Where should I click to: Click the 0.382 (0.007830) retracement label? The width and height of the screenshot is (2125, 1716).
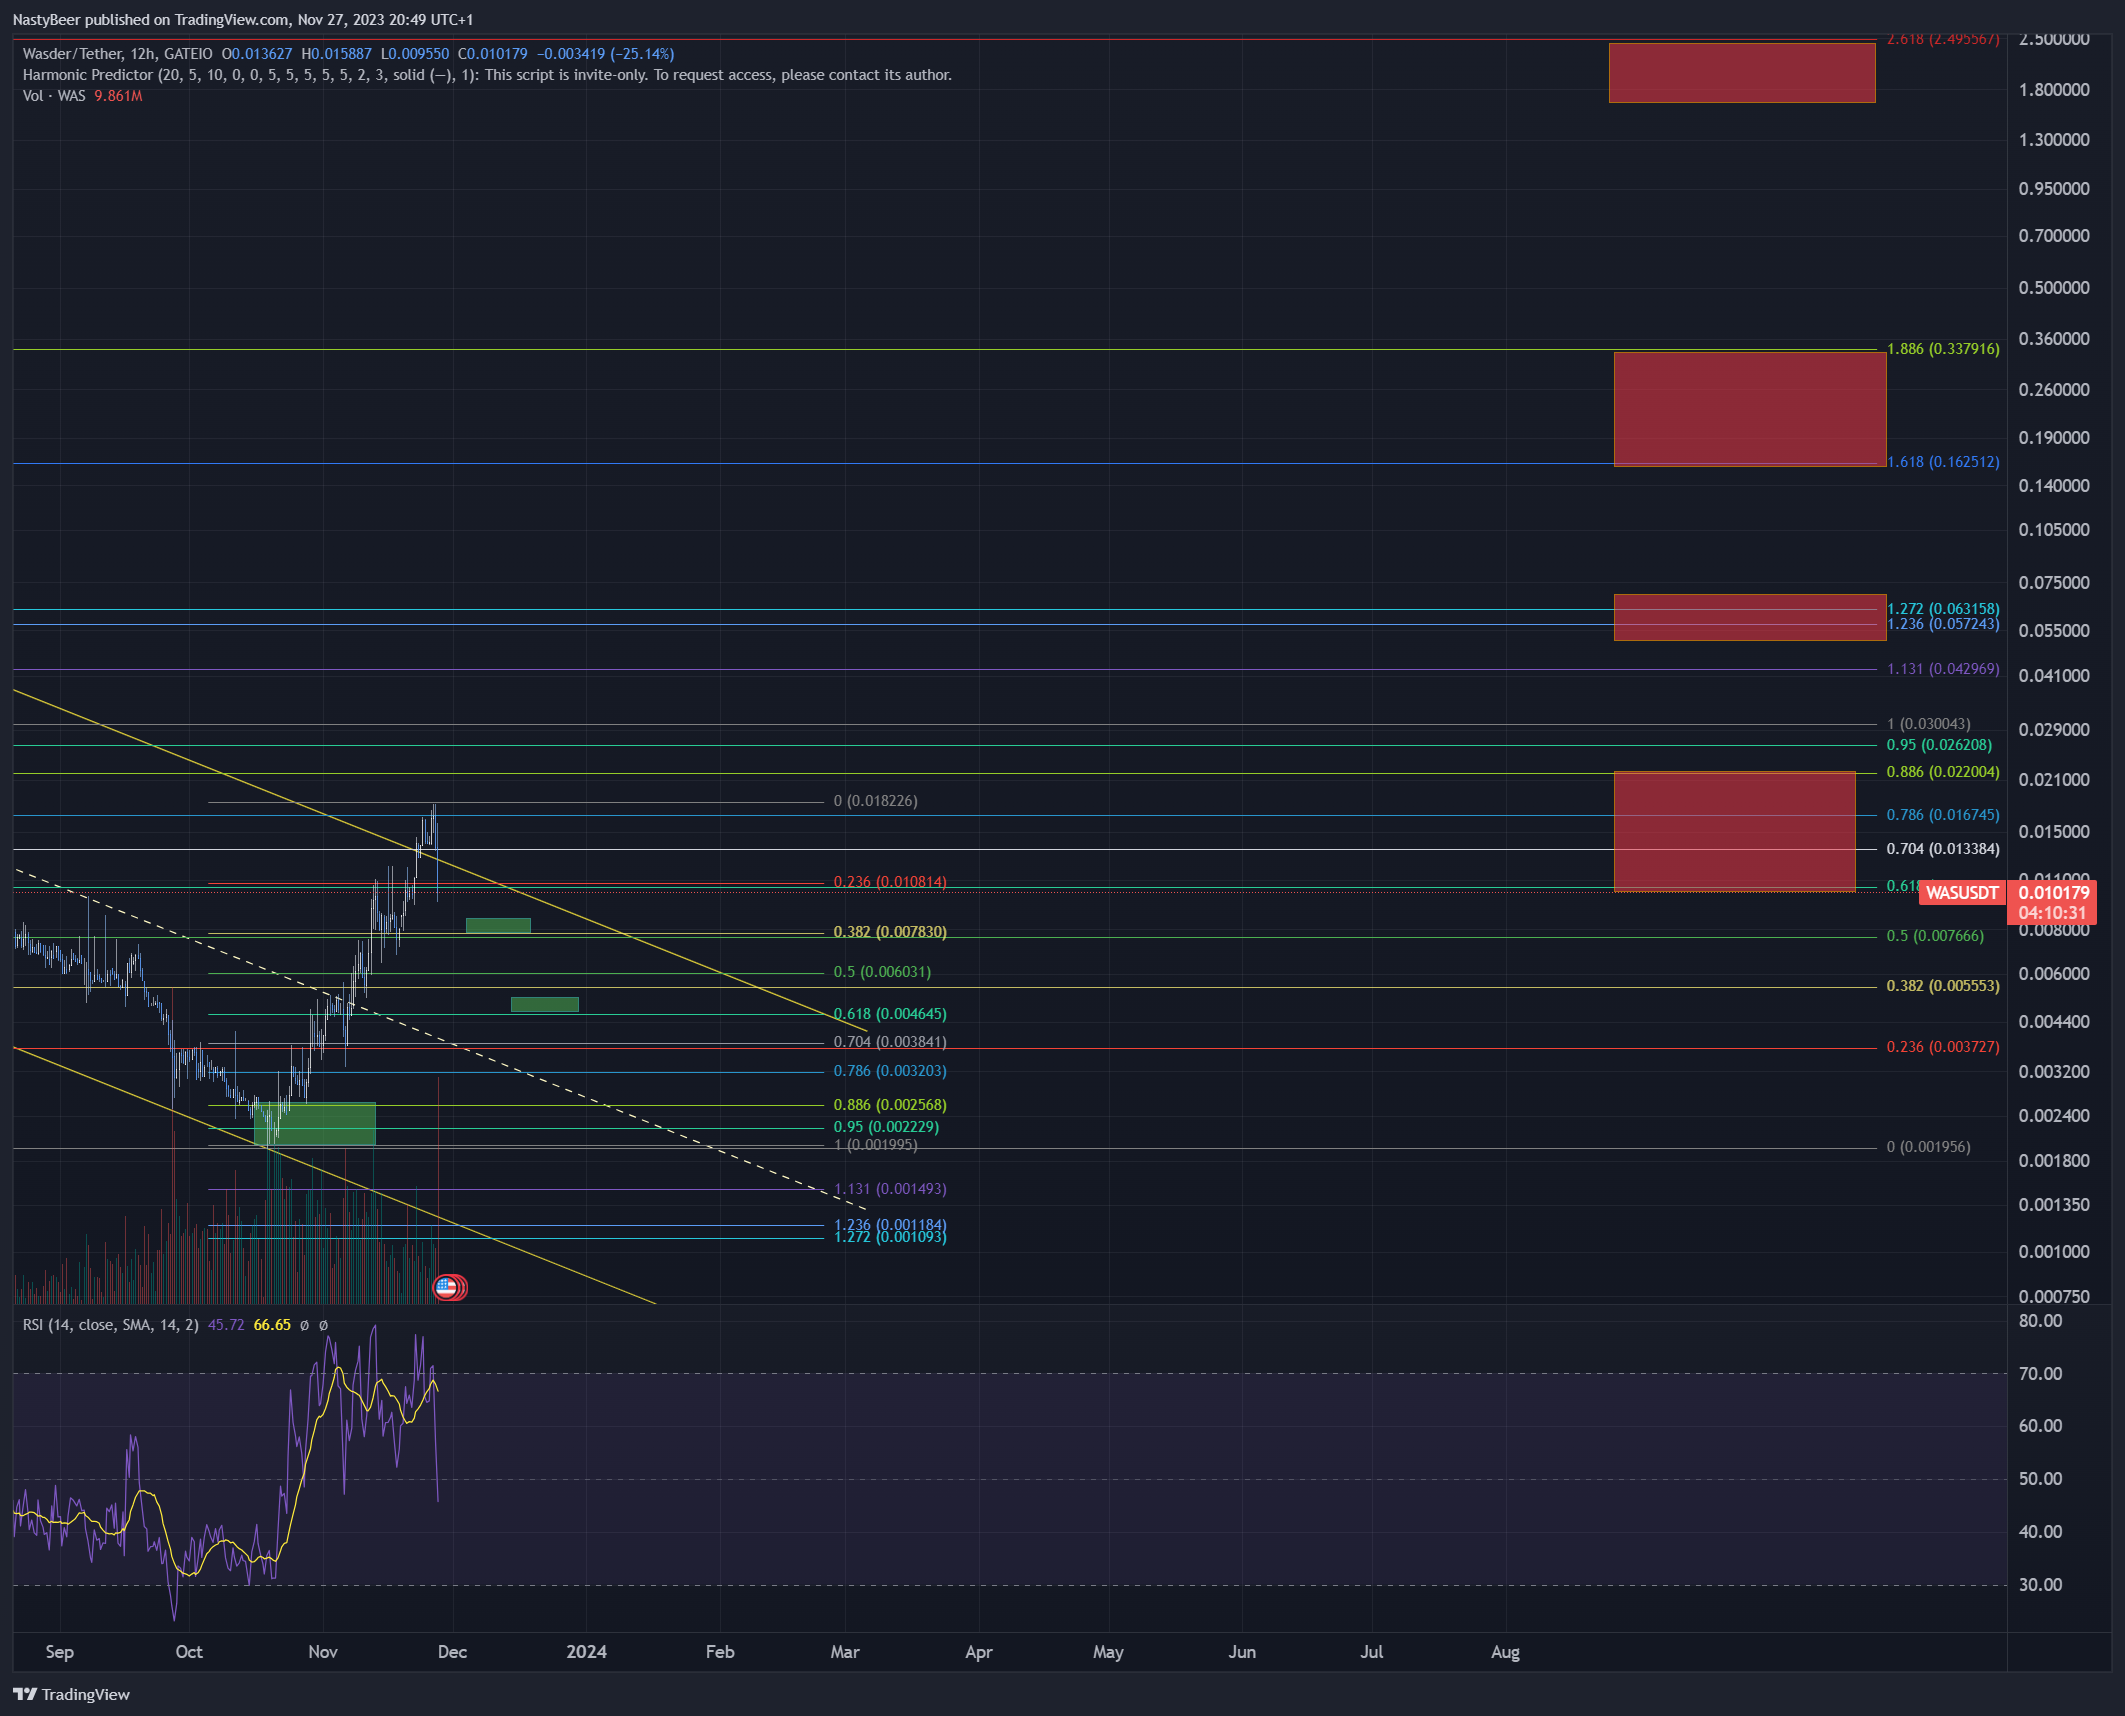click(x=890, y=932)
